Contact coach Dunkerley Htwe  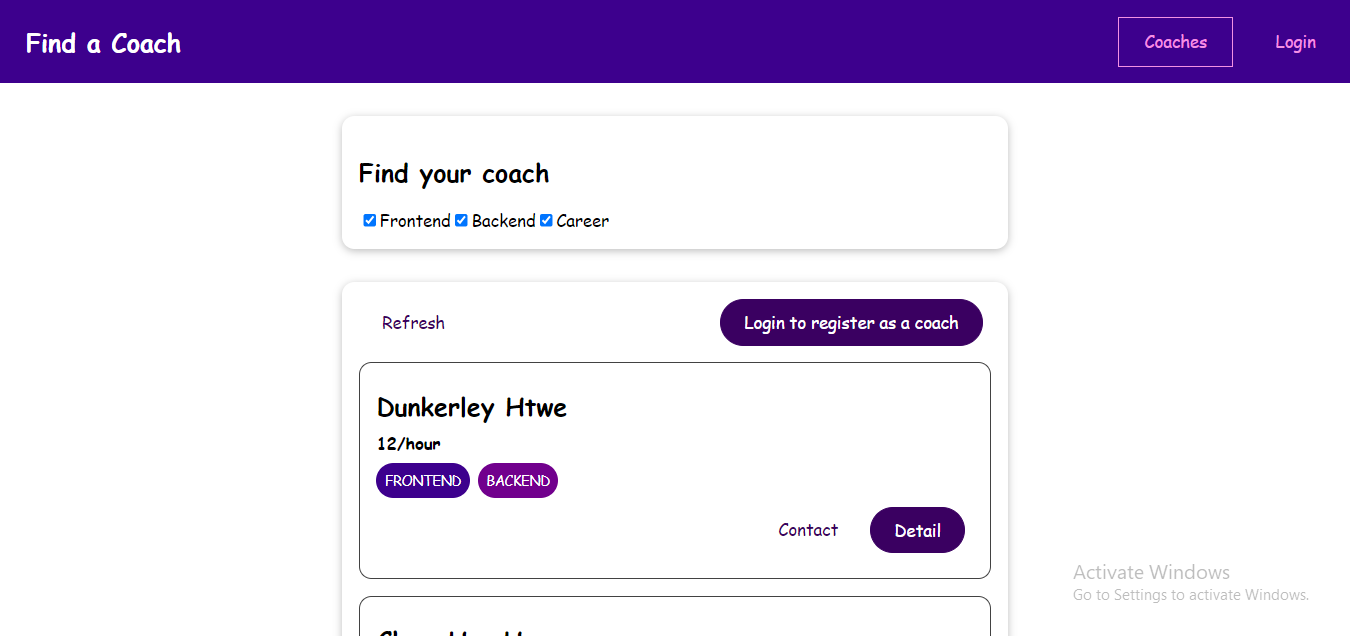[x=808, y=530]
